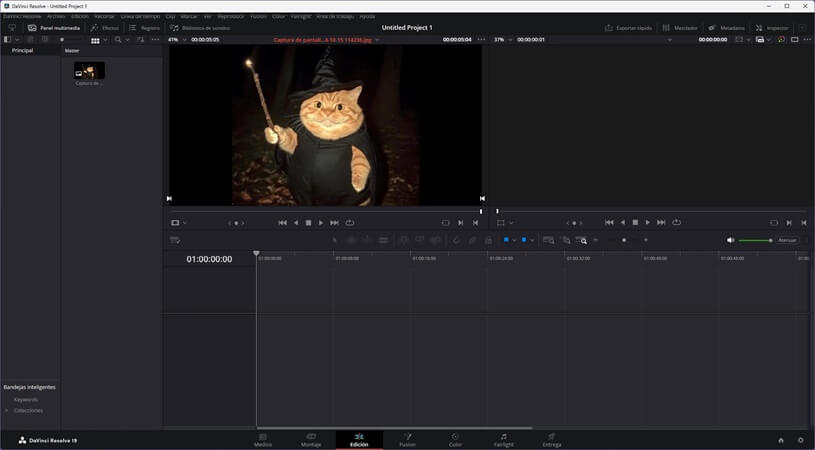This screenshot has width=815, height=450.
Task: Open the Efectos panel
Action: tap(104, 28)
